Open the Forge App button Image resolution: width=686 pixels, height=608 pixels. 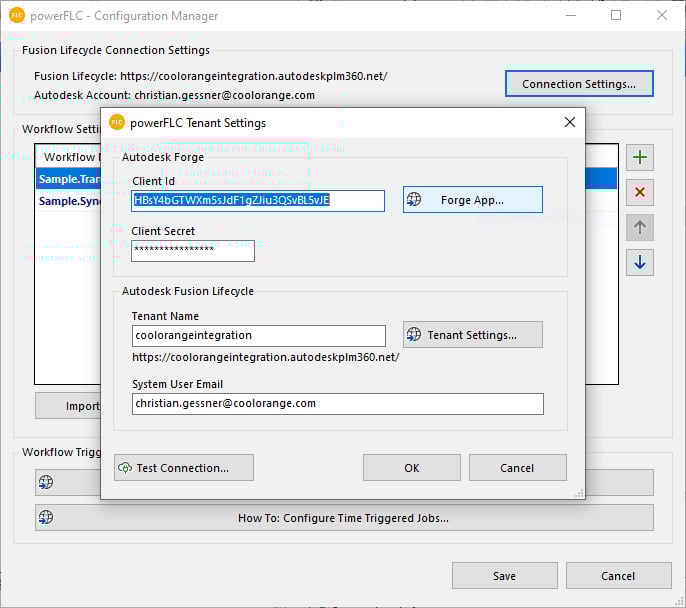coord(472,200)
